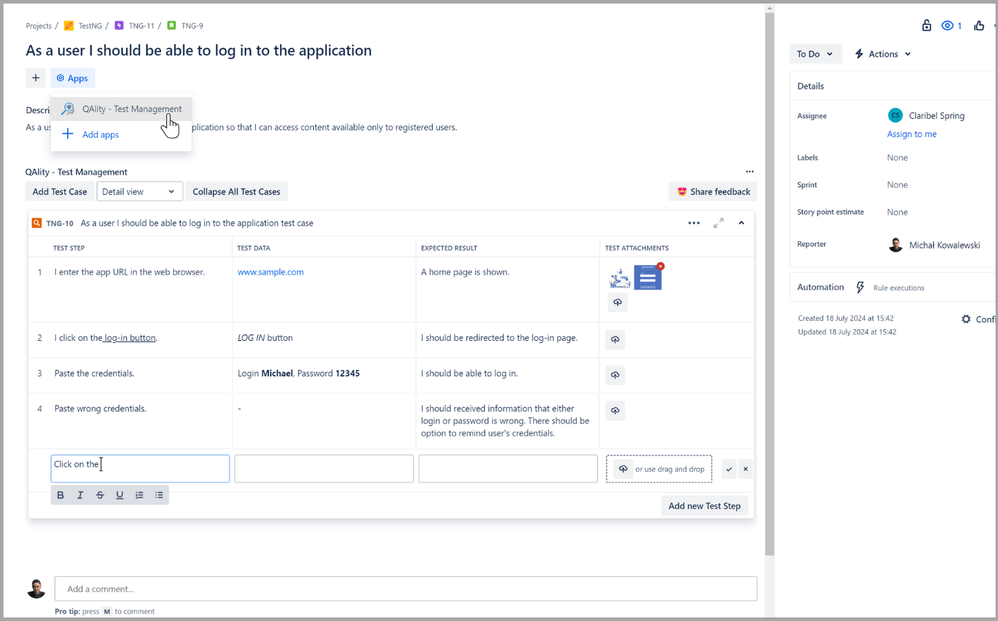
Task: Click the upload attachment icon in step 1
Action: click(617, 302)
